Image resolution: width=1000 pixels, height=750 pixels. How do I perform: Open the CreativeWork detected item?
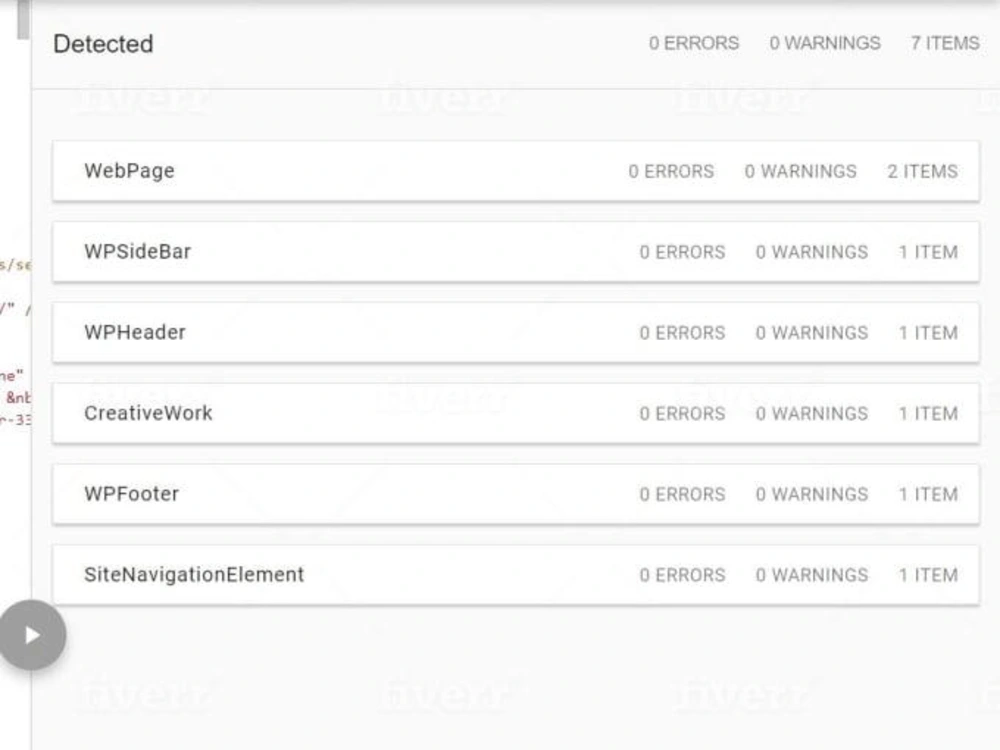pos(515,413)
